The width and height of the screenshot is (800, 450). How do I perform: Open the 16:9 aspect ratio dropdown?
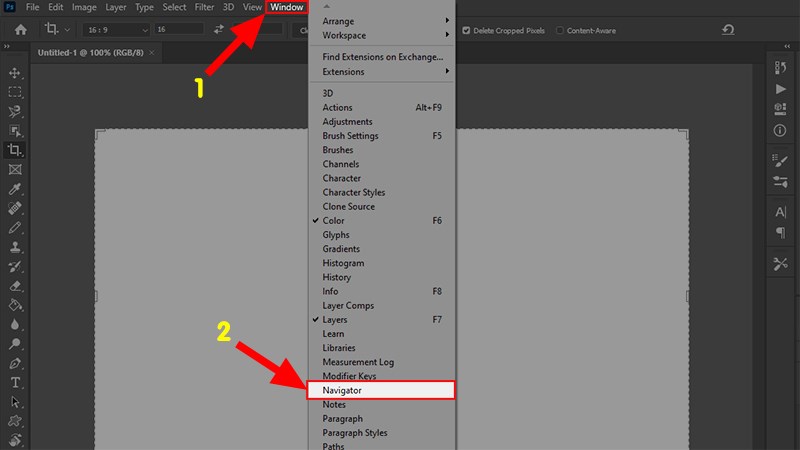coord(116,30)
